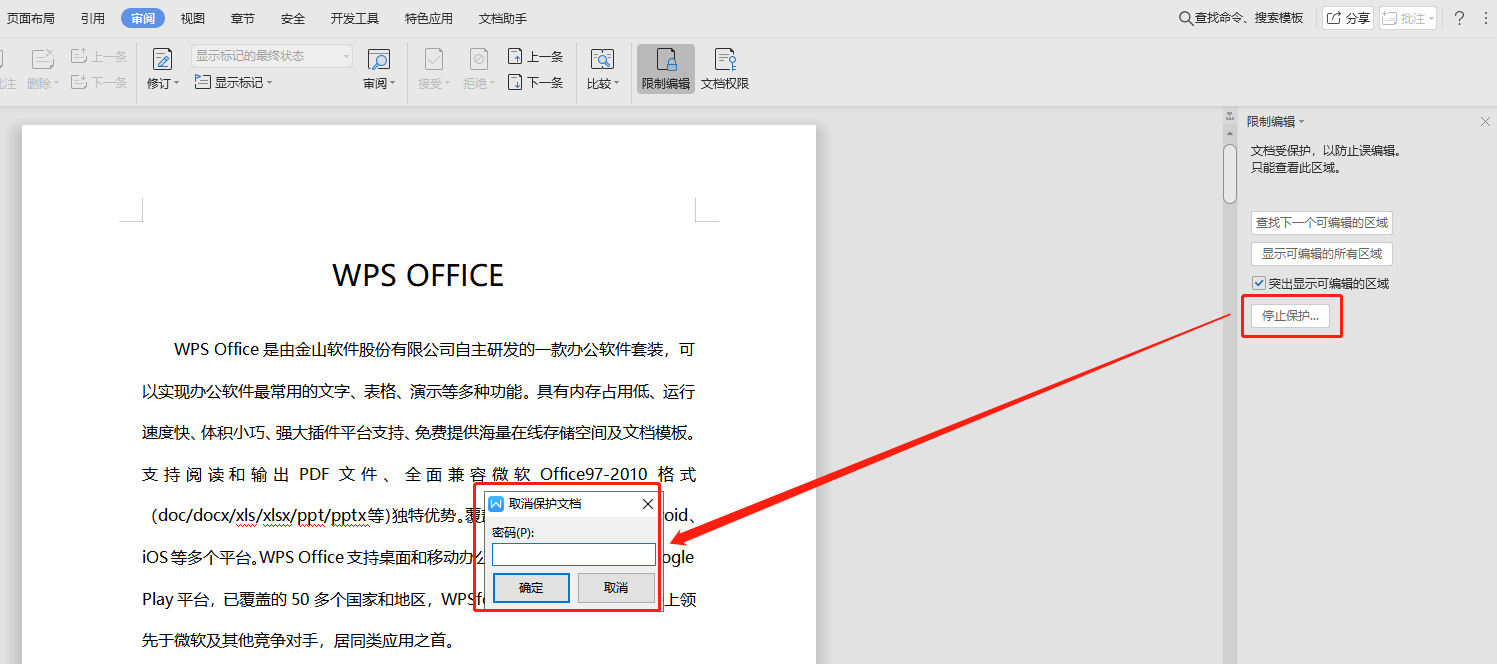Click the 审阅 pane magnifier icon
This screenshot has width=1497, height=664.
378,59
